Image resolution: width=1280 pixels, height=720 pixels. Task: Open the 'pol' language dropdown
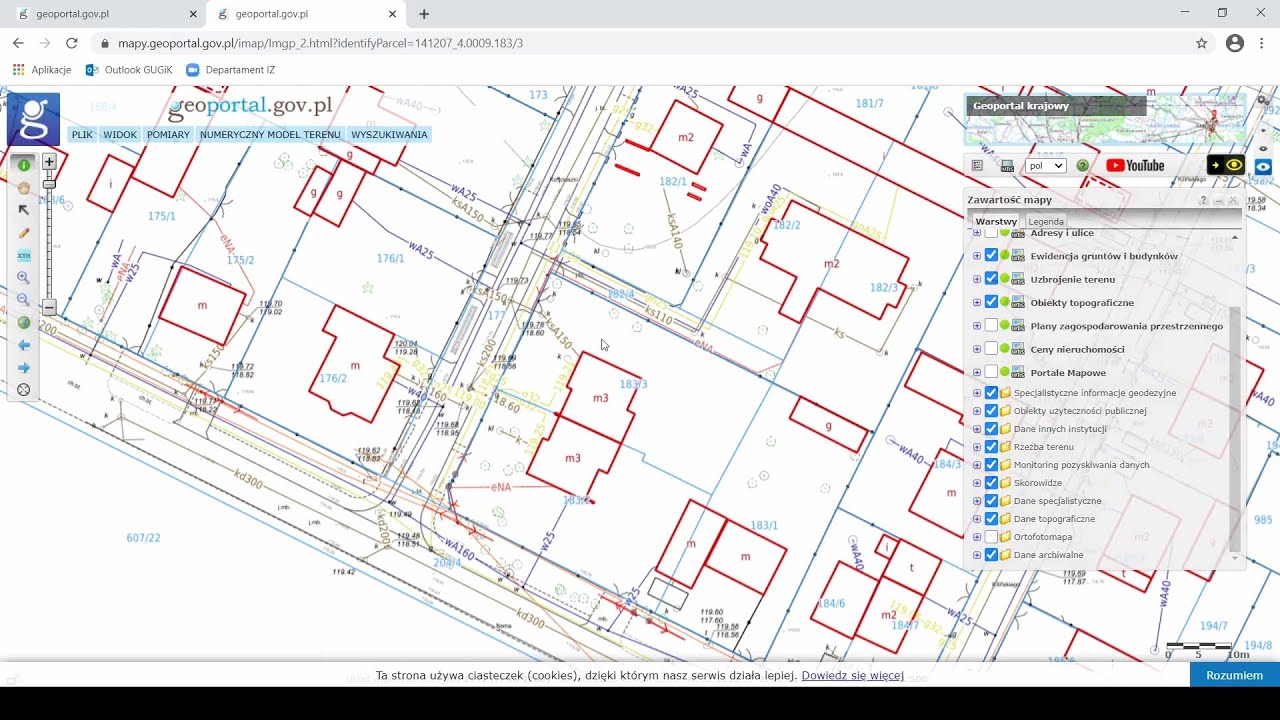pyautogui.click(x=1045, y=166)
